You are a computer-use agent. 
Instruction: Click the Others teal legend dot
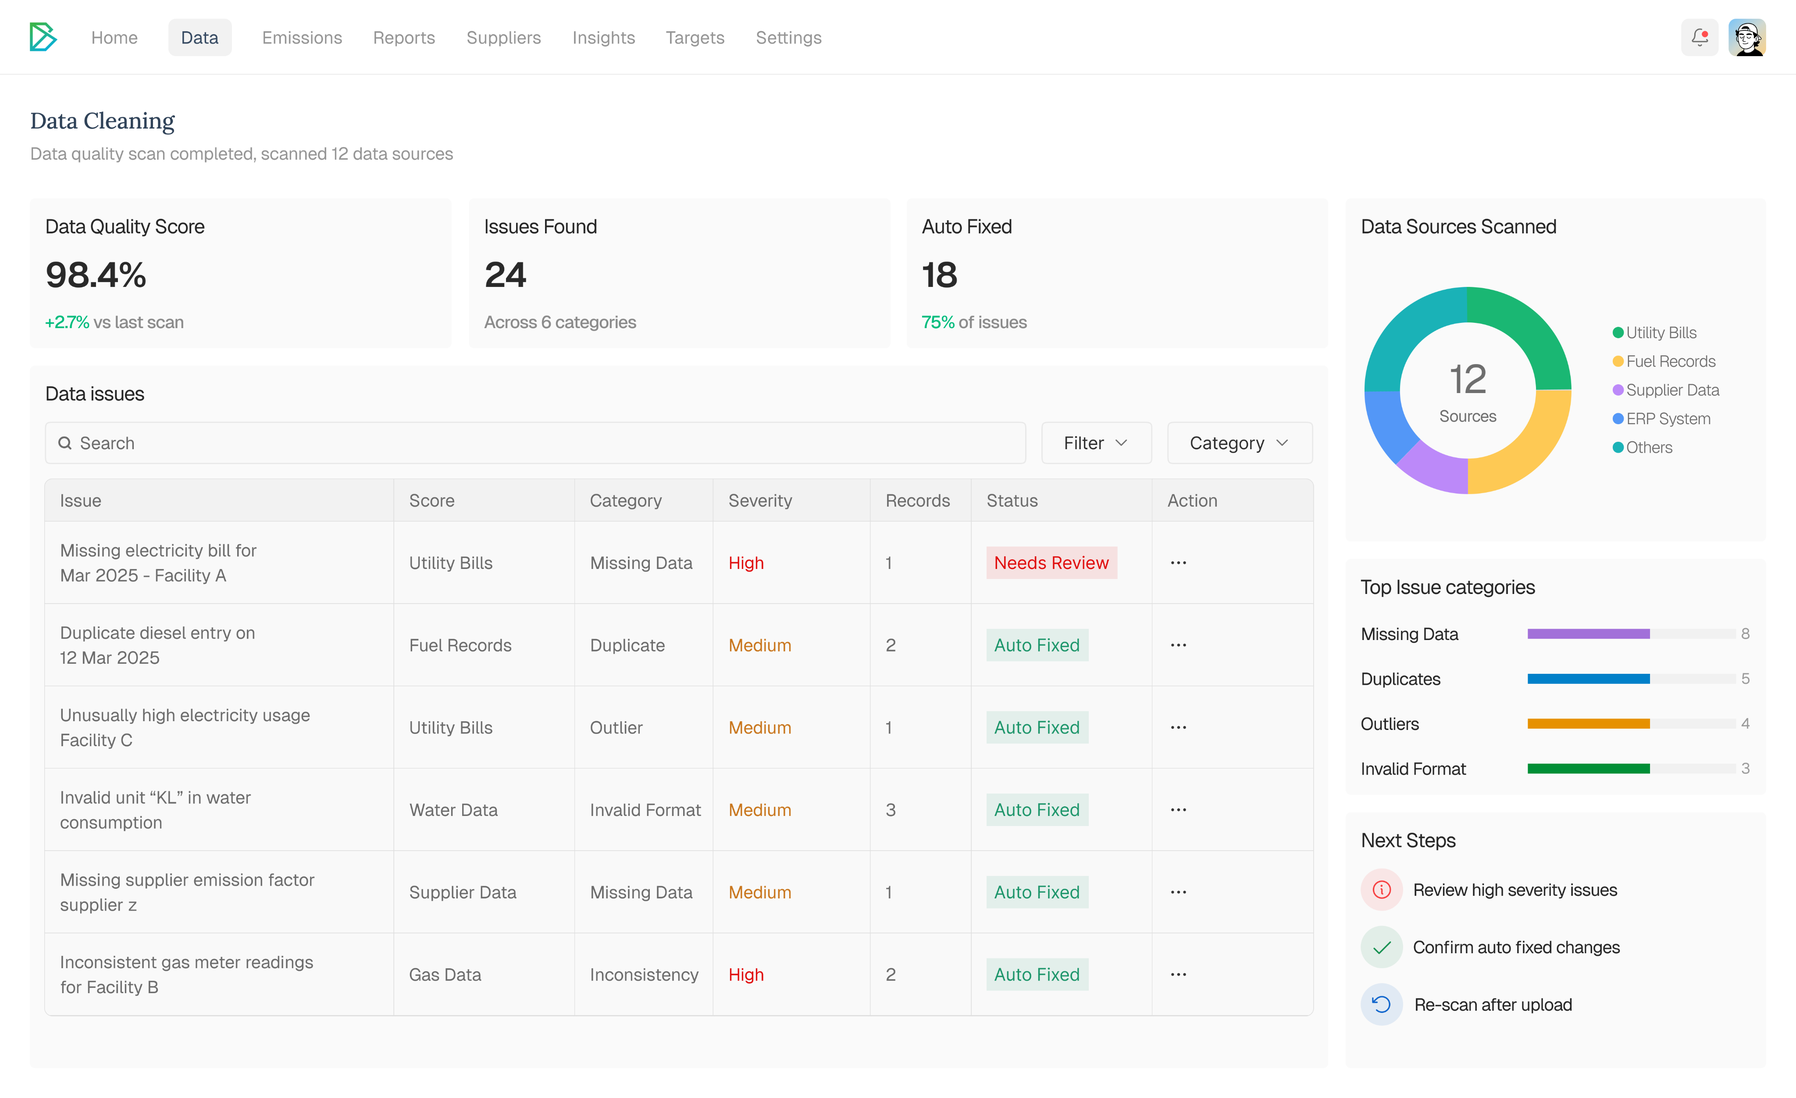[1618, 447]
